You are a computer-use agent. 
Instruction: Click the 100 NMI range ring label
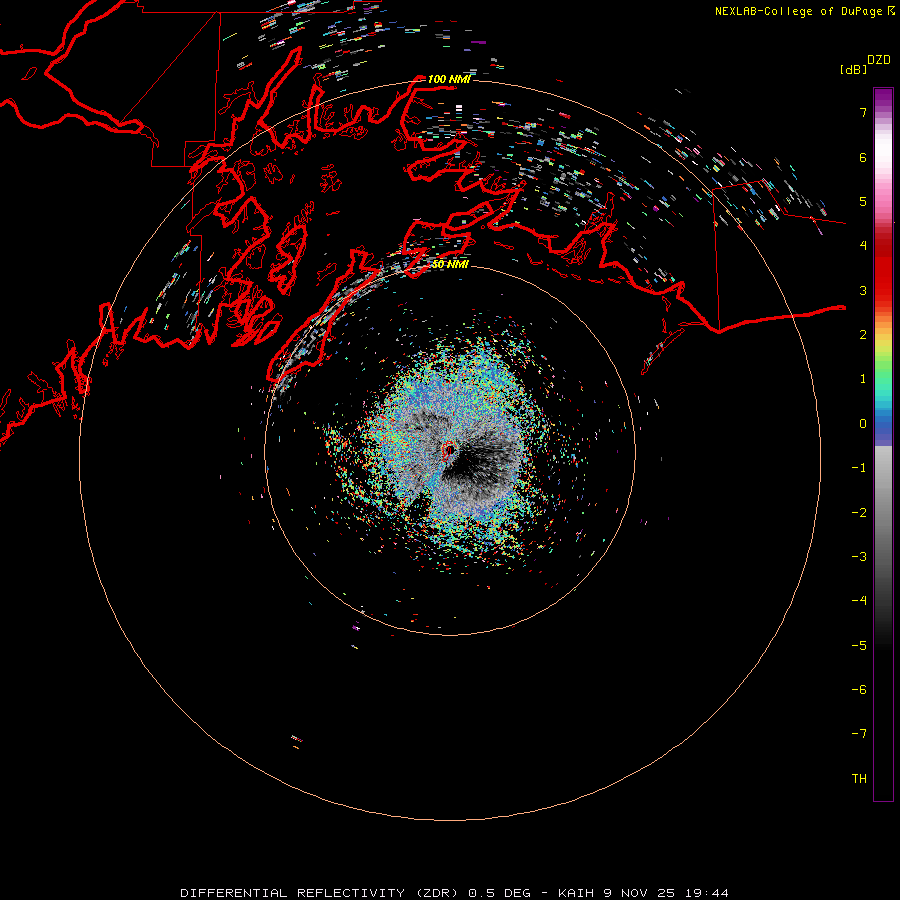[x=449, y=79]
